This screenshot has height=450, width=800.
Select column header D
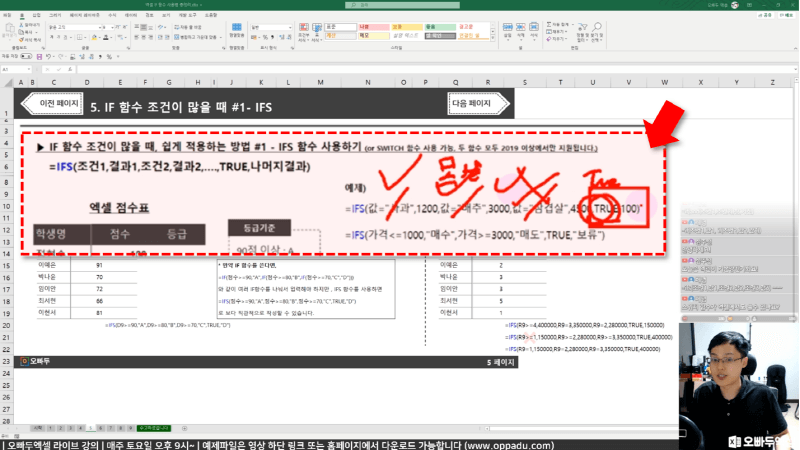(87, 82)
